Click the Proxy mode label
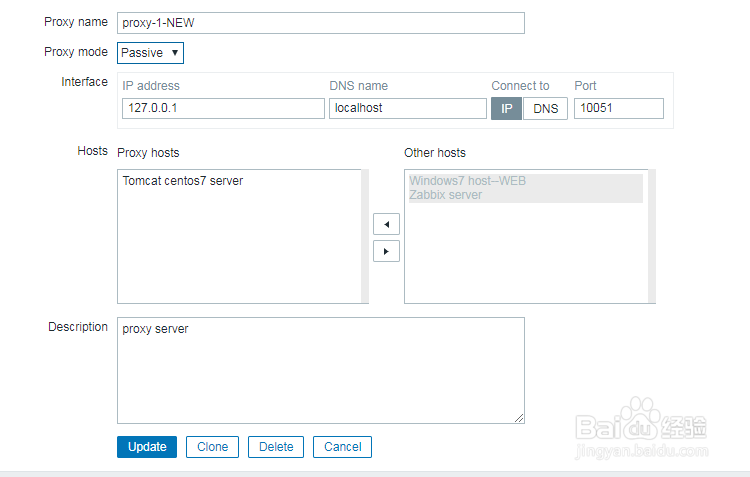The width and height of the screenshot is (750, 477). (76, 52)
